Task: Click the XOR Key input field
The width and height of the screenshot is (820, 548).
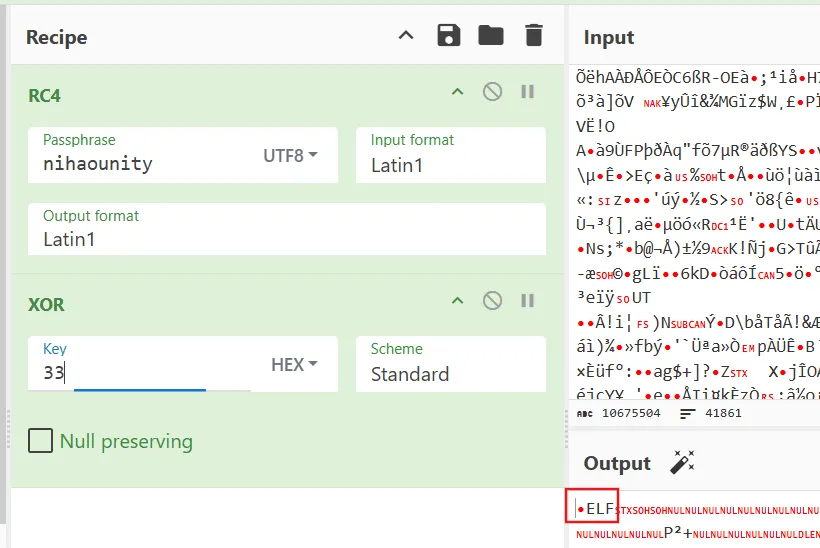Action: [x=145, y=373]
